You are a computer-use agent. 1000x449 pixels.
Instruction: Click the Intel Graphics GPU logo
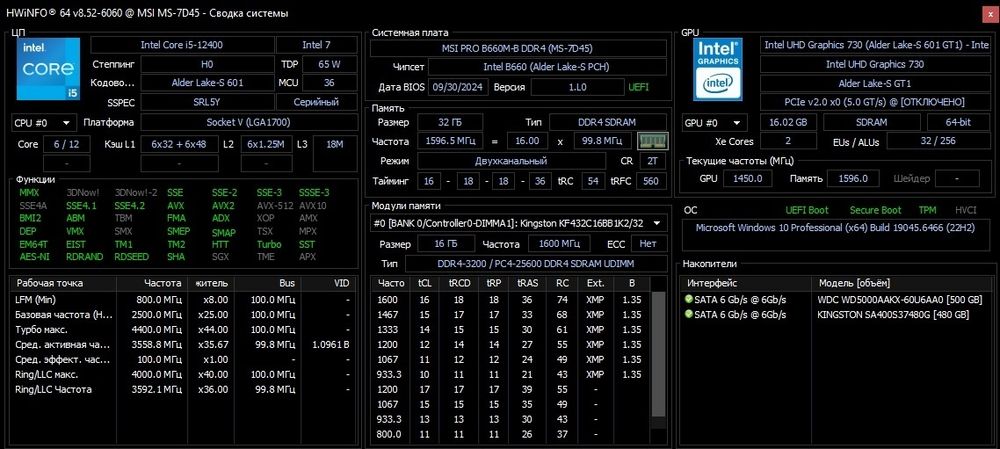coord(718,70)
